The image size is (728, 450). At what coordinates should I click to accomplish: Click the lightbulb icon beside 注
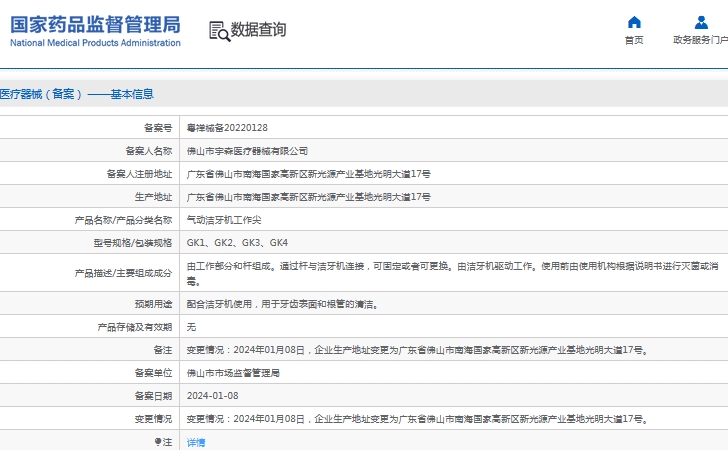pos(158,442)
